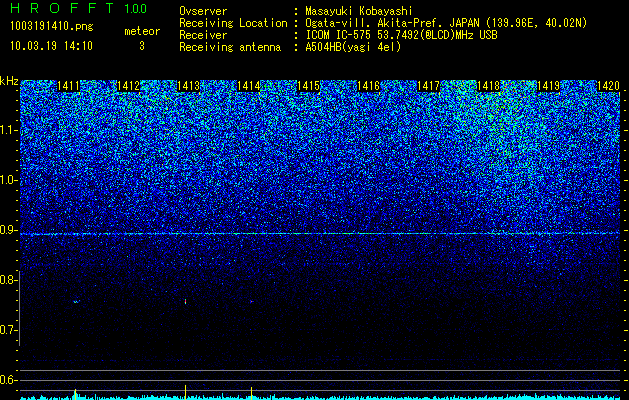Select the ICOM IC-575 receiver description
The image size is (629, 400).
coord(401,35)
